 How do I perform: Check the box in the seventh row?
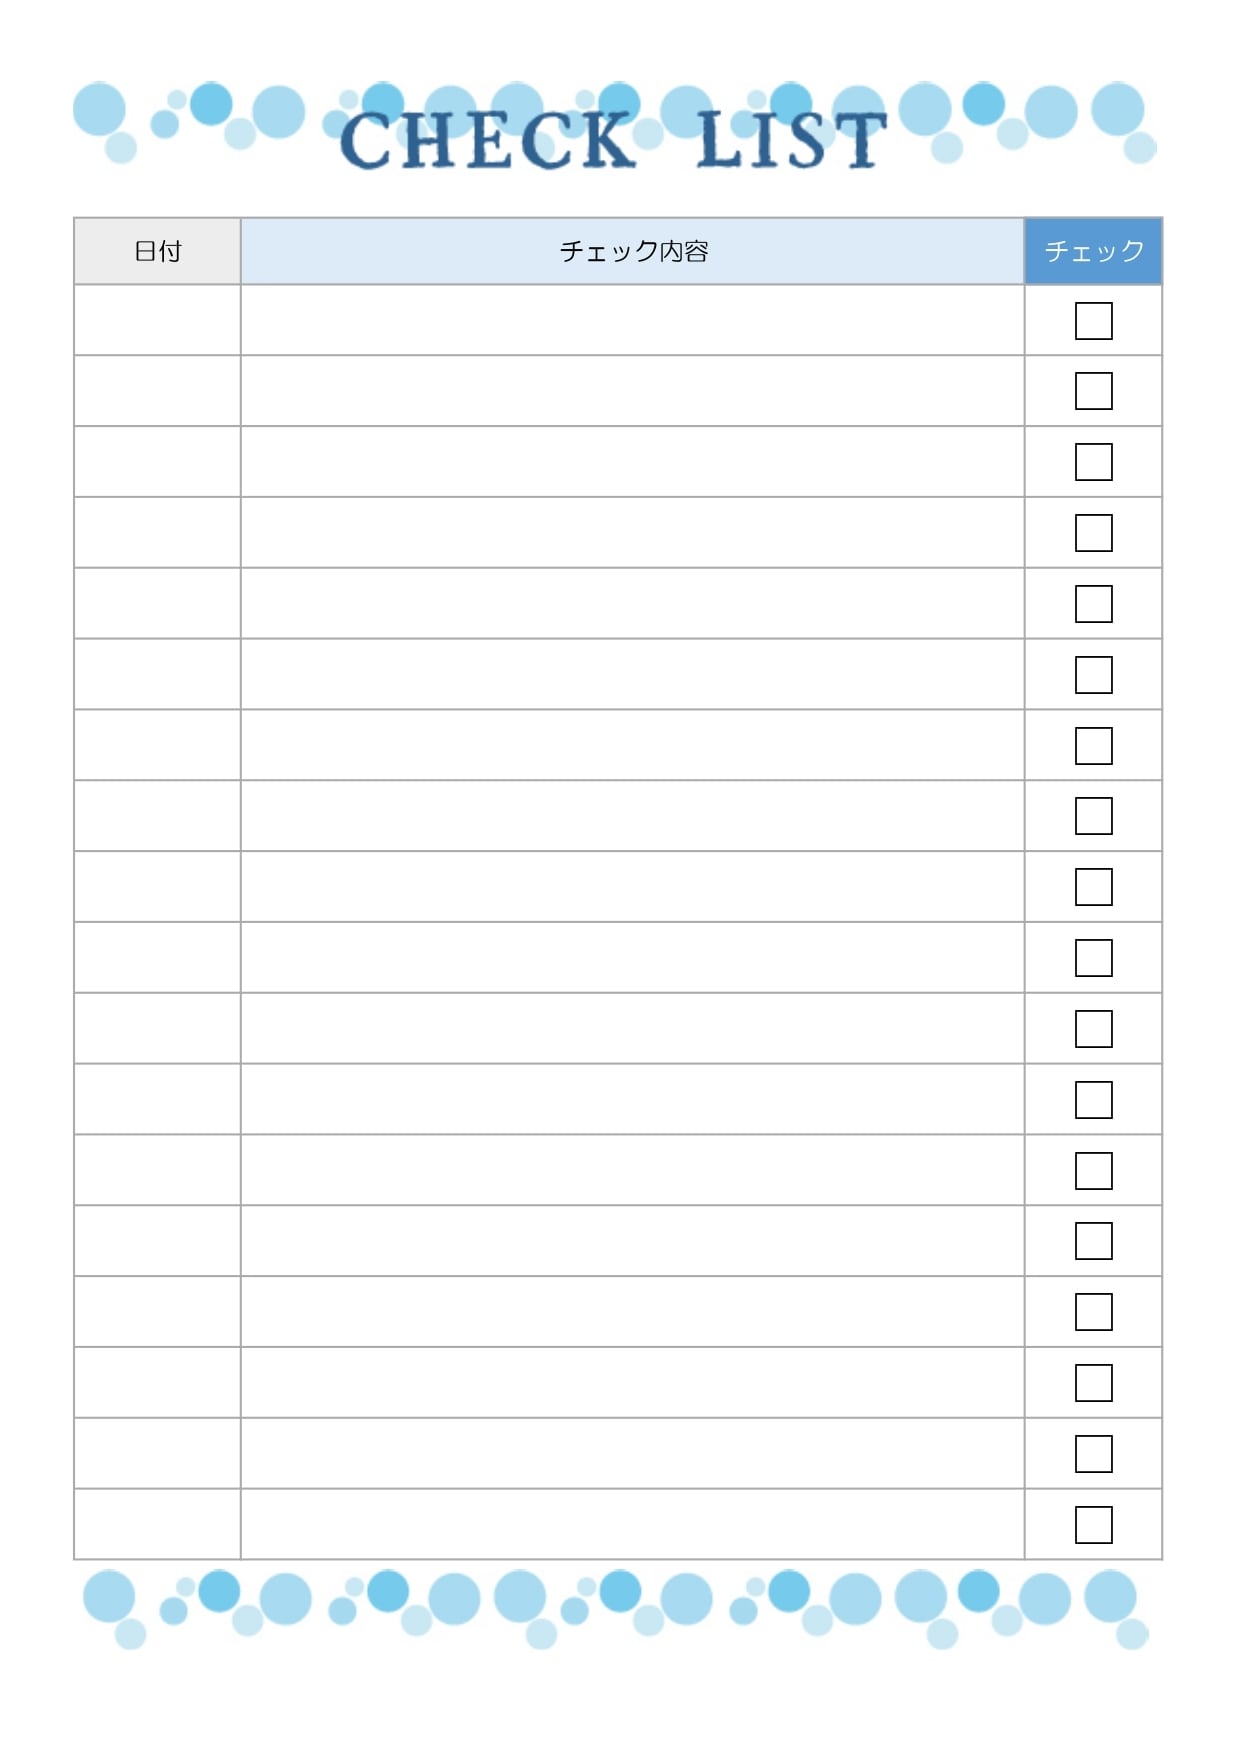(1093, 746)
